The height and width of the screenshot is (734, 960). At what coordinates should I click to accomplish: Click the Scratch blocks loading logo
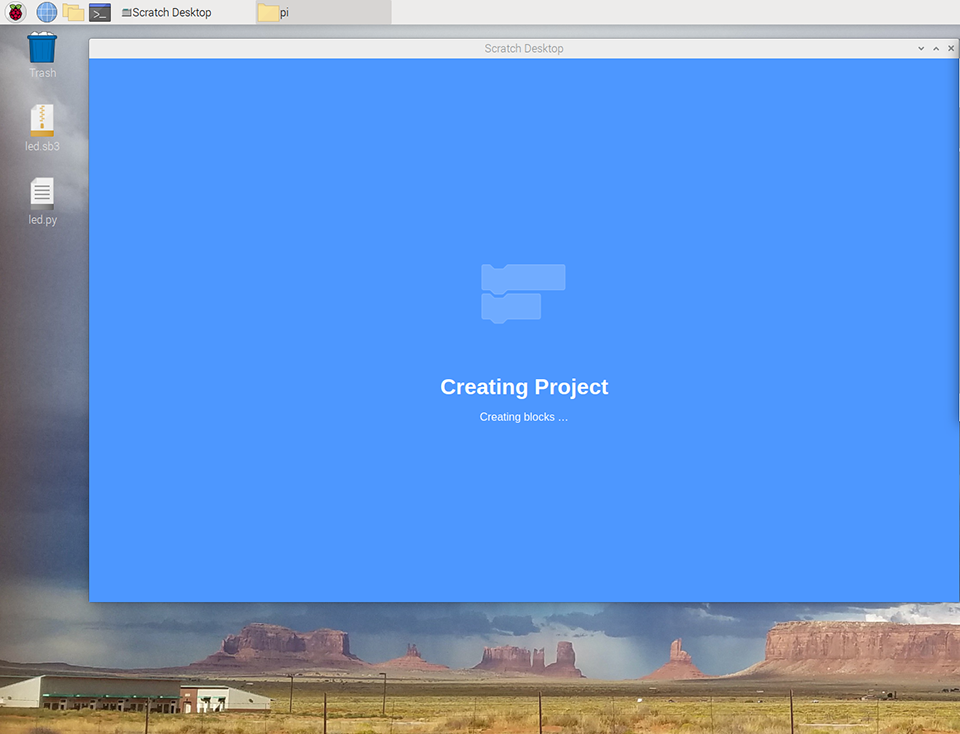tap(523, 294)
